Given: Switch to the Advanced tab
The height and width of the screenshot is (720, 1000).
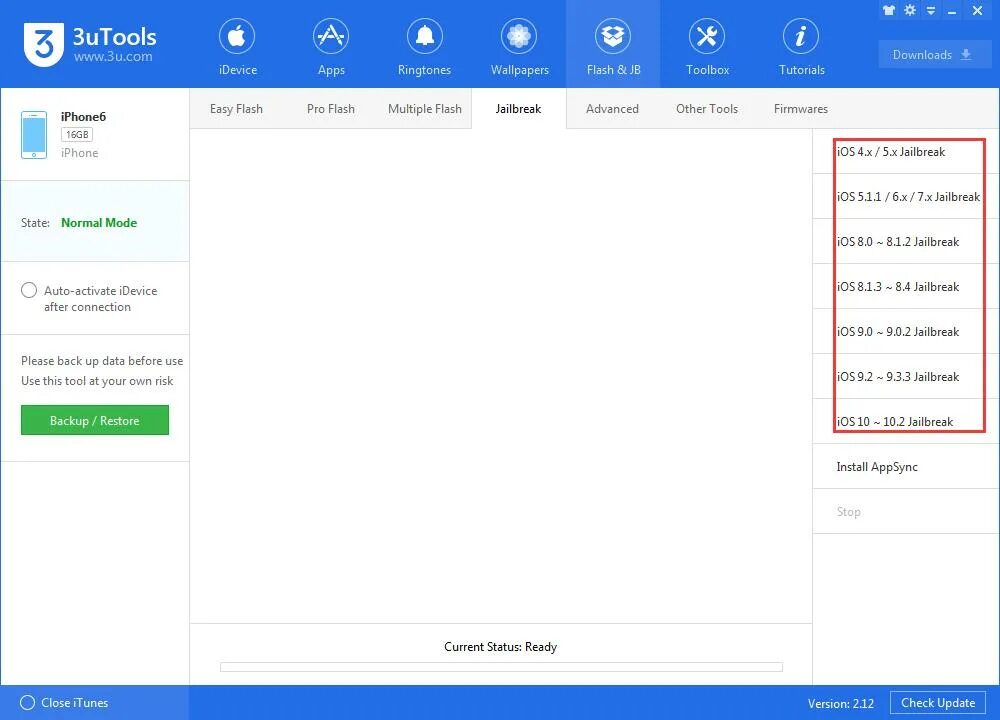Looking at the screenshot, I should (612, 109).
